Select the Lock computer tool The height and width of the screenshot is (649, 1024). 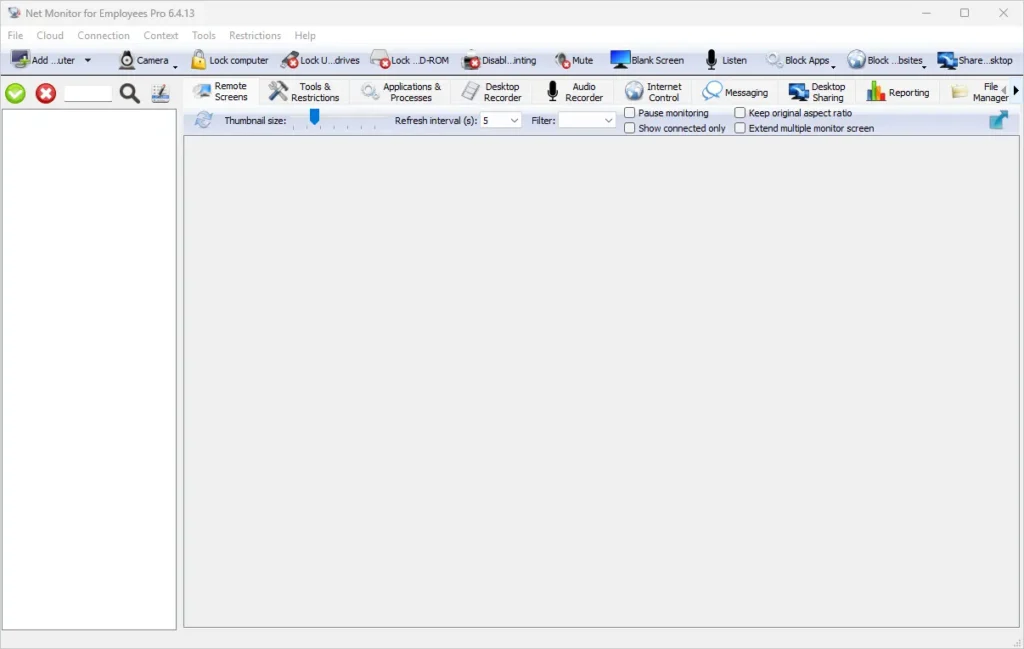(230, 59)
